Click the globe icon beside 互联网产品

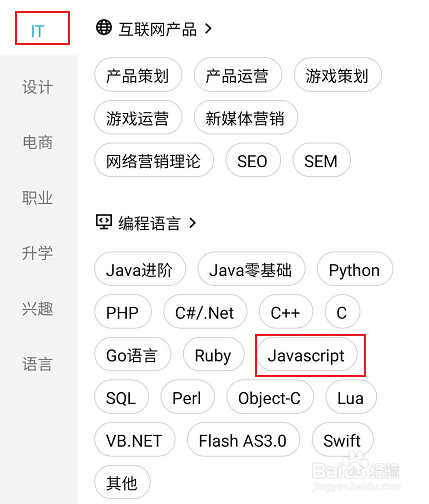click(104, 27)
